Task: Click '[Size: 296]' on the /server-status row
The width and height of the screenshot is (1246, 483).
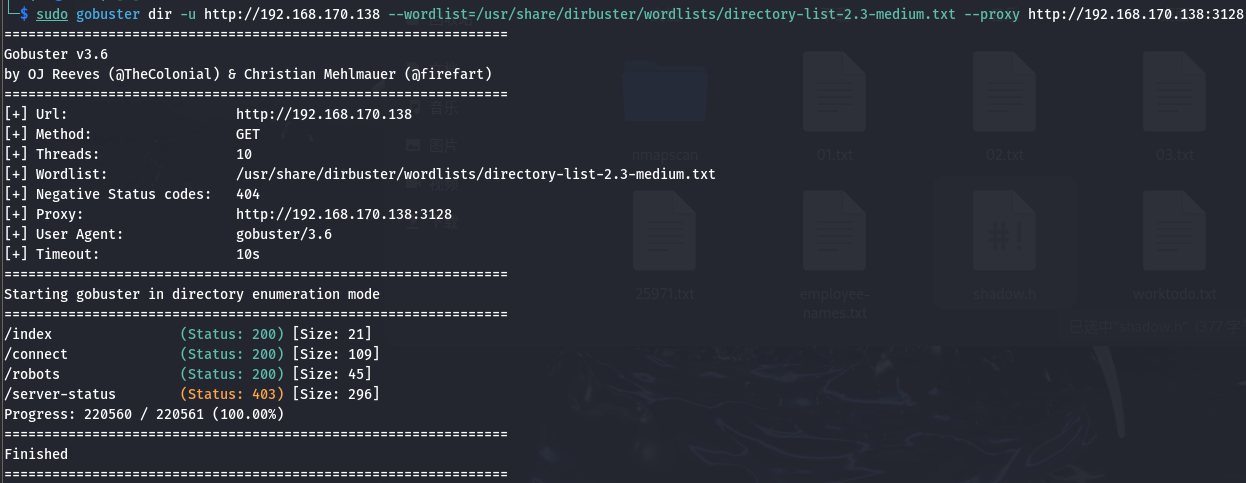Action: tap(336, 394)
